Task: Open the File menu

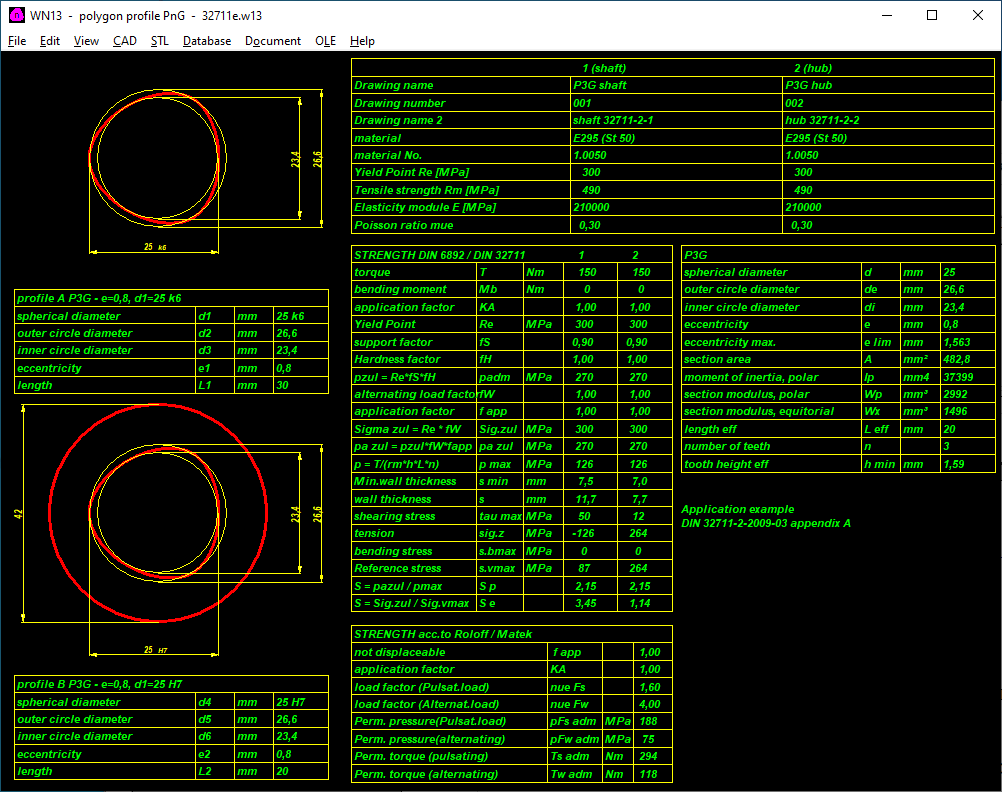Action: pyautogui.click(x=17, y=41)
